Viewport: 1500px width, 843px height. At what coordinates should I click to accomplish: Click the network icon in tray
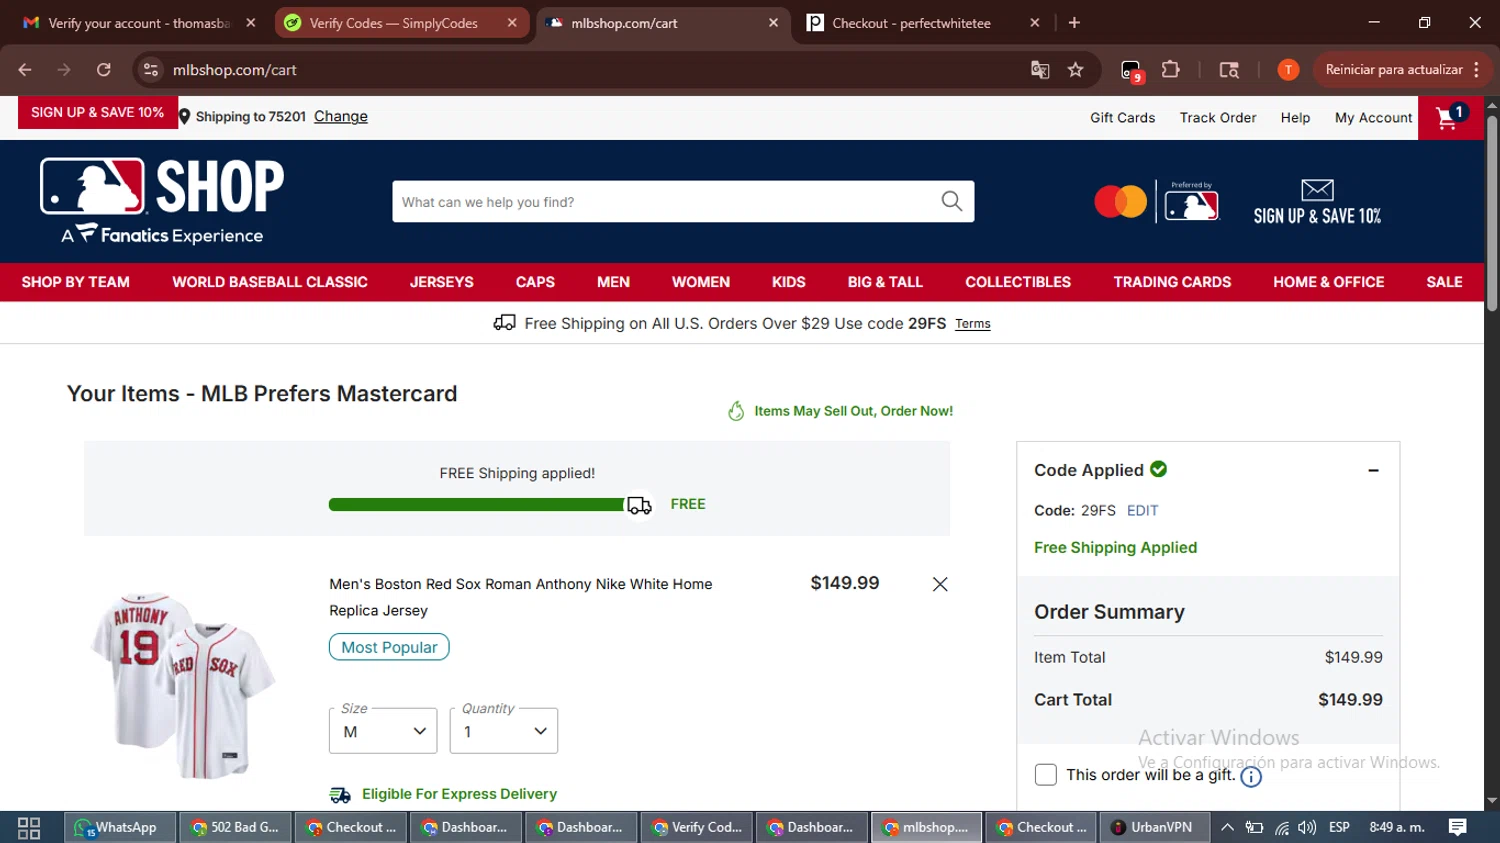click(x=1281, y=827)
